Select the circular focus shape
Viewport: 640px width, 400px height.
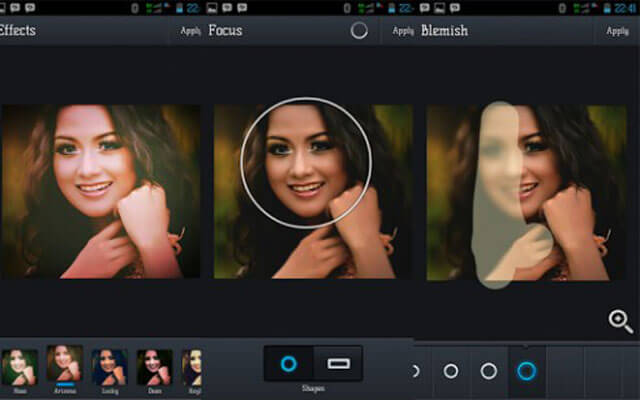289,363
